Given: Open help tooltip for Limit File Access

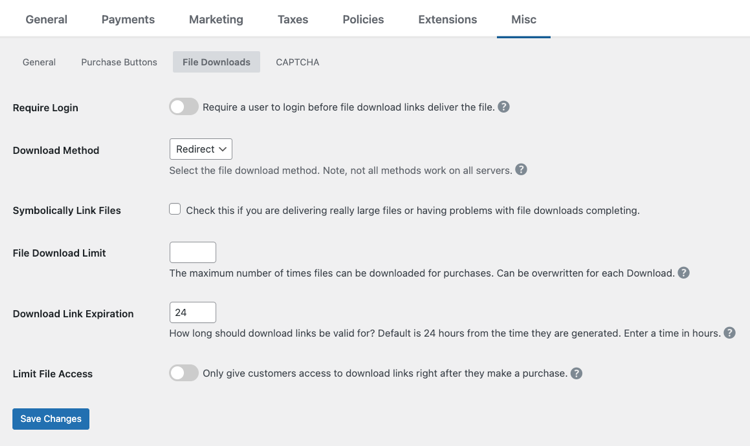Looking at the screenshot, I should (x=576, y=373).
